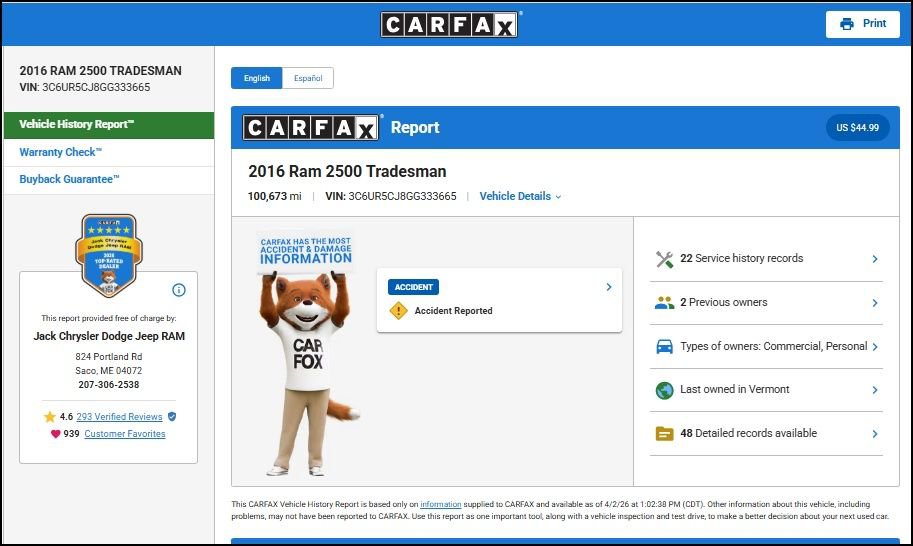
Task: Expand the 22 Service history records row
Action: tap(874, 259)
